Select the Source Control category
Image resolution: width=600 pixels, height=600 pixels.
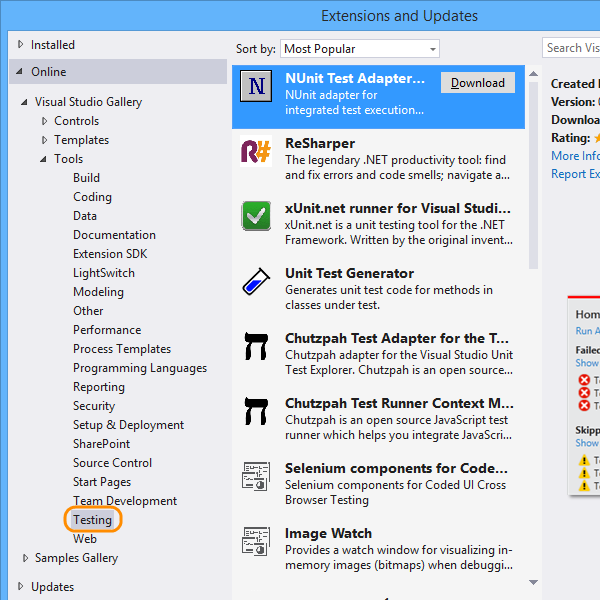click(x=112, y=463)
